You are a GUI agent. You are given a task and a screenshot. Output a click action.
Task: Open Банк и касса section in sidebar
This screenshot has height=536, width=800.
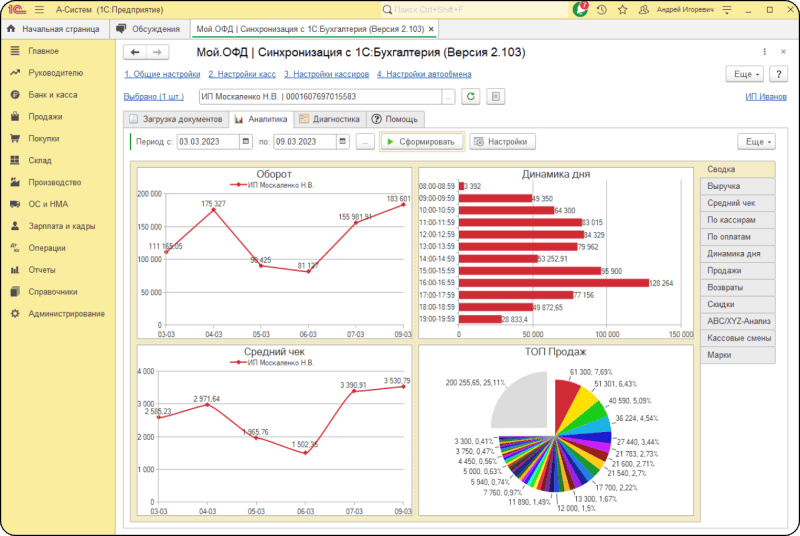(53, 94)
